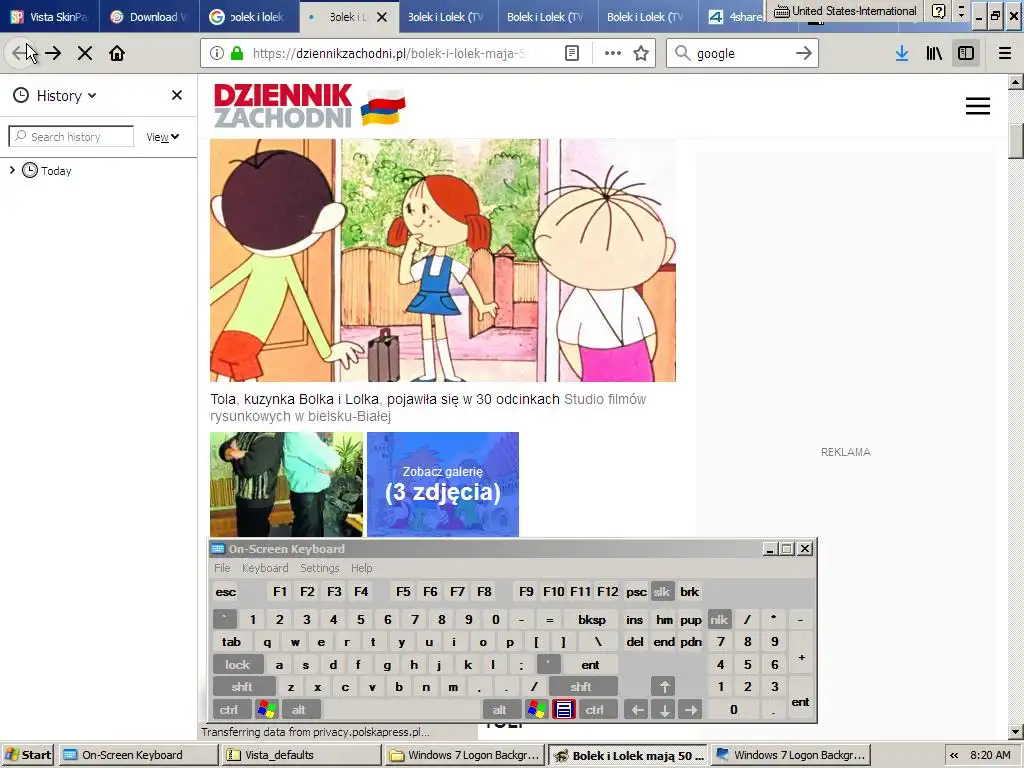Screen dimensions: 1024x768
Task: Click the right Windows logo key
Action: pyautogui.click(x=537, y=709)
